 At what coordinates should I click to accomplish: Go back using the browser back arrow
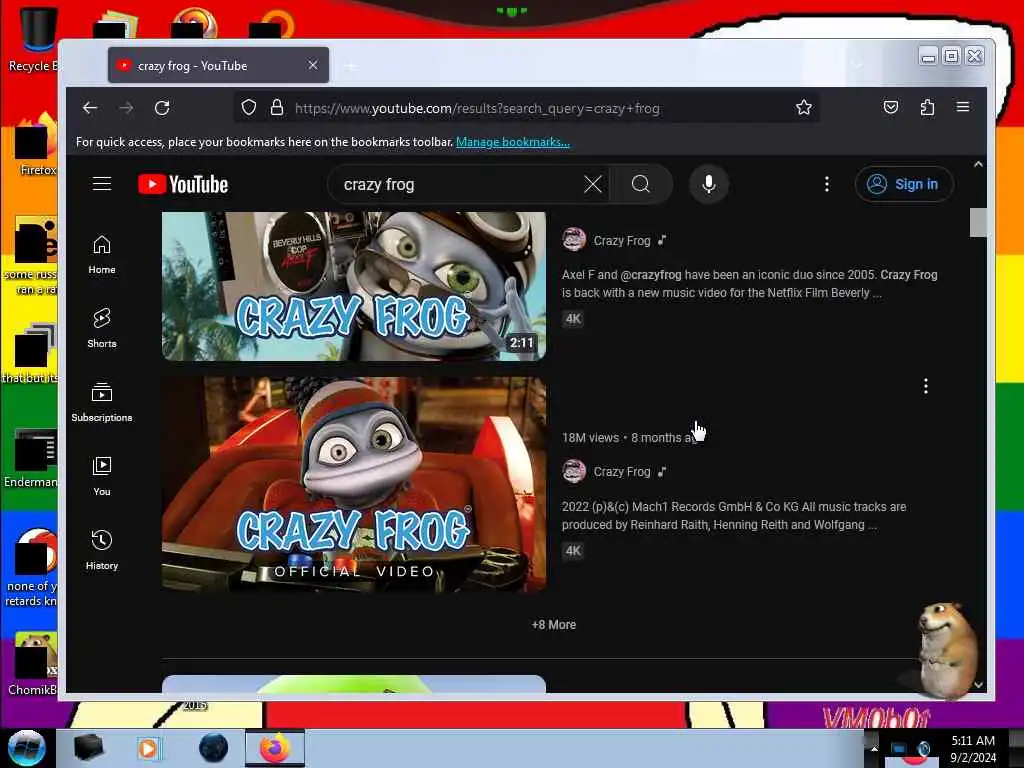pos(90,108)
